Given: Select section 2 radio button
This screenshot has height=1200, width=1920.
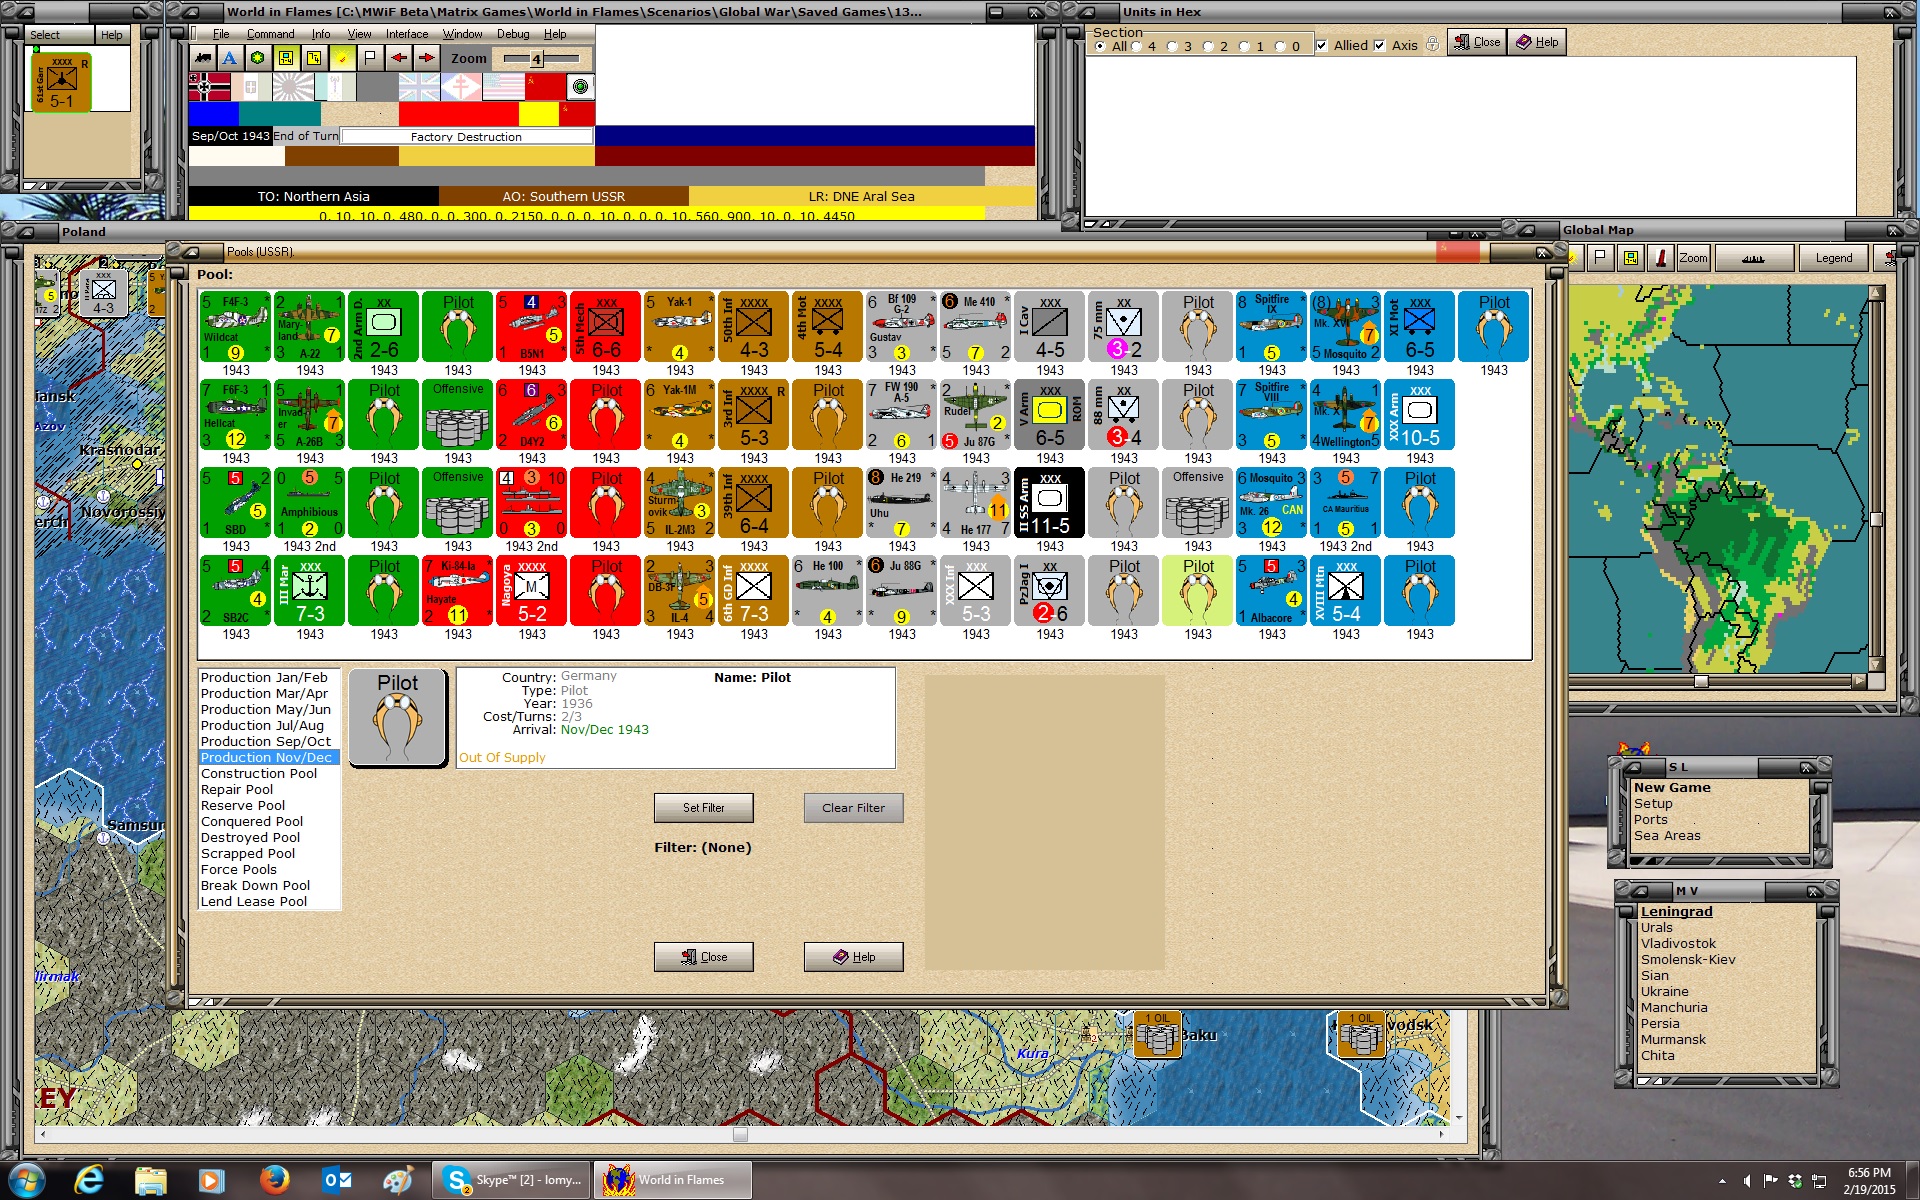Looking at the screenshot, I should tap(1208, 46).
